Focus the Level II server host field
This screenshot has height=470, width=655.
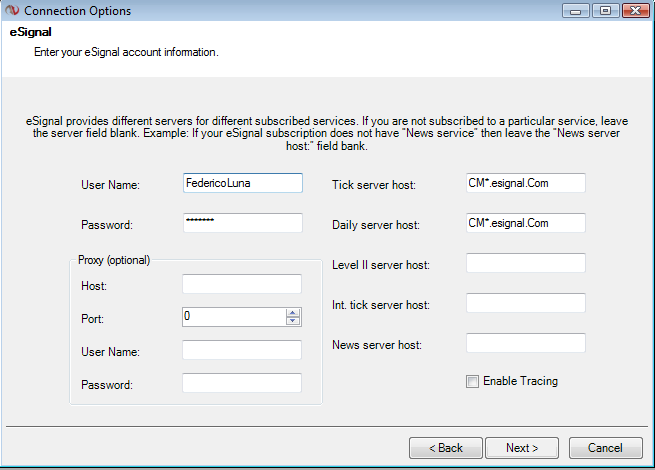pyautogui.click(x=525, y=263)
